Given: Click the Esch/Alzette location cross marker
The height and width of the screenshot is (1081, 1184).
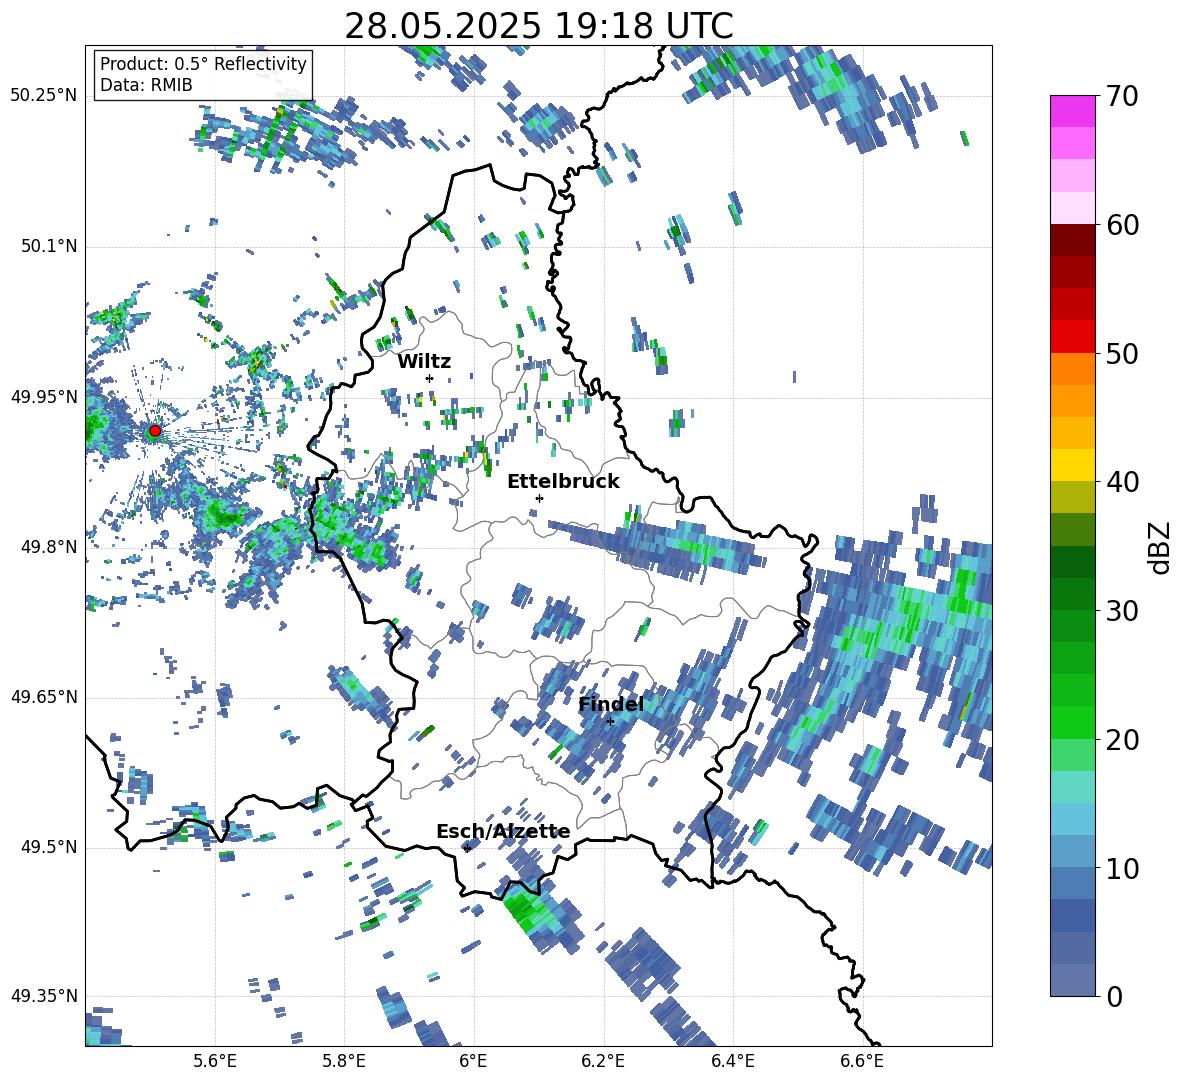Looking at the screenshot, I should click(x=467, y=848).
